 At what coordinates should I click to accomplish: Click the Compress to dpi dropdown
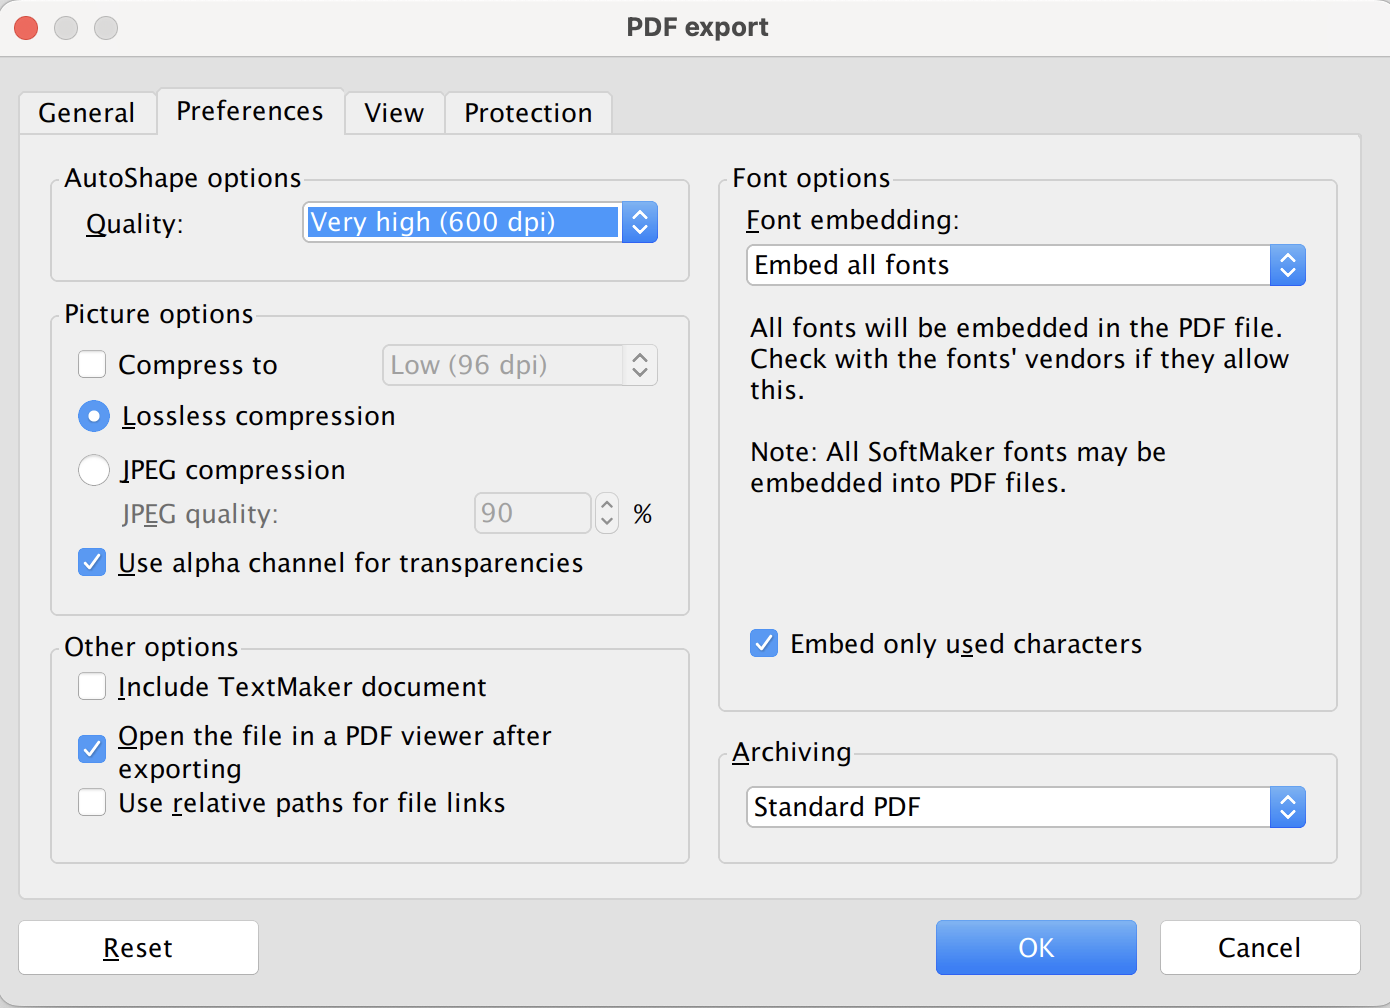(519, 365)
